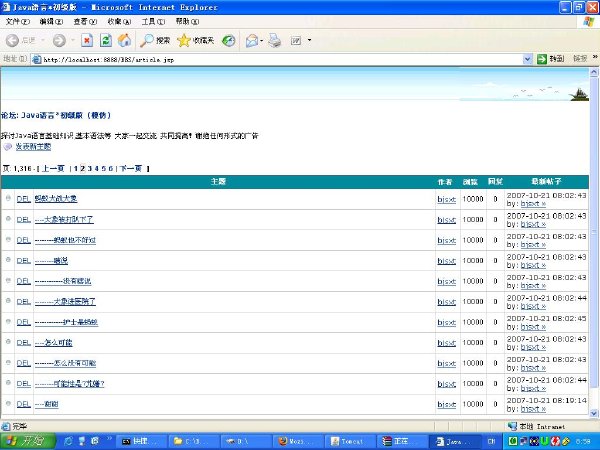Open the Forward button history dropdown arrow
The height and width of the screenshot is (450, 600).
point(73,40)
